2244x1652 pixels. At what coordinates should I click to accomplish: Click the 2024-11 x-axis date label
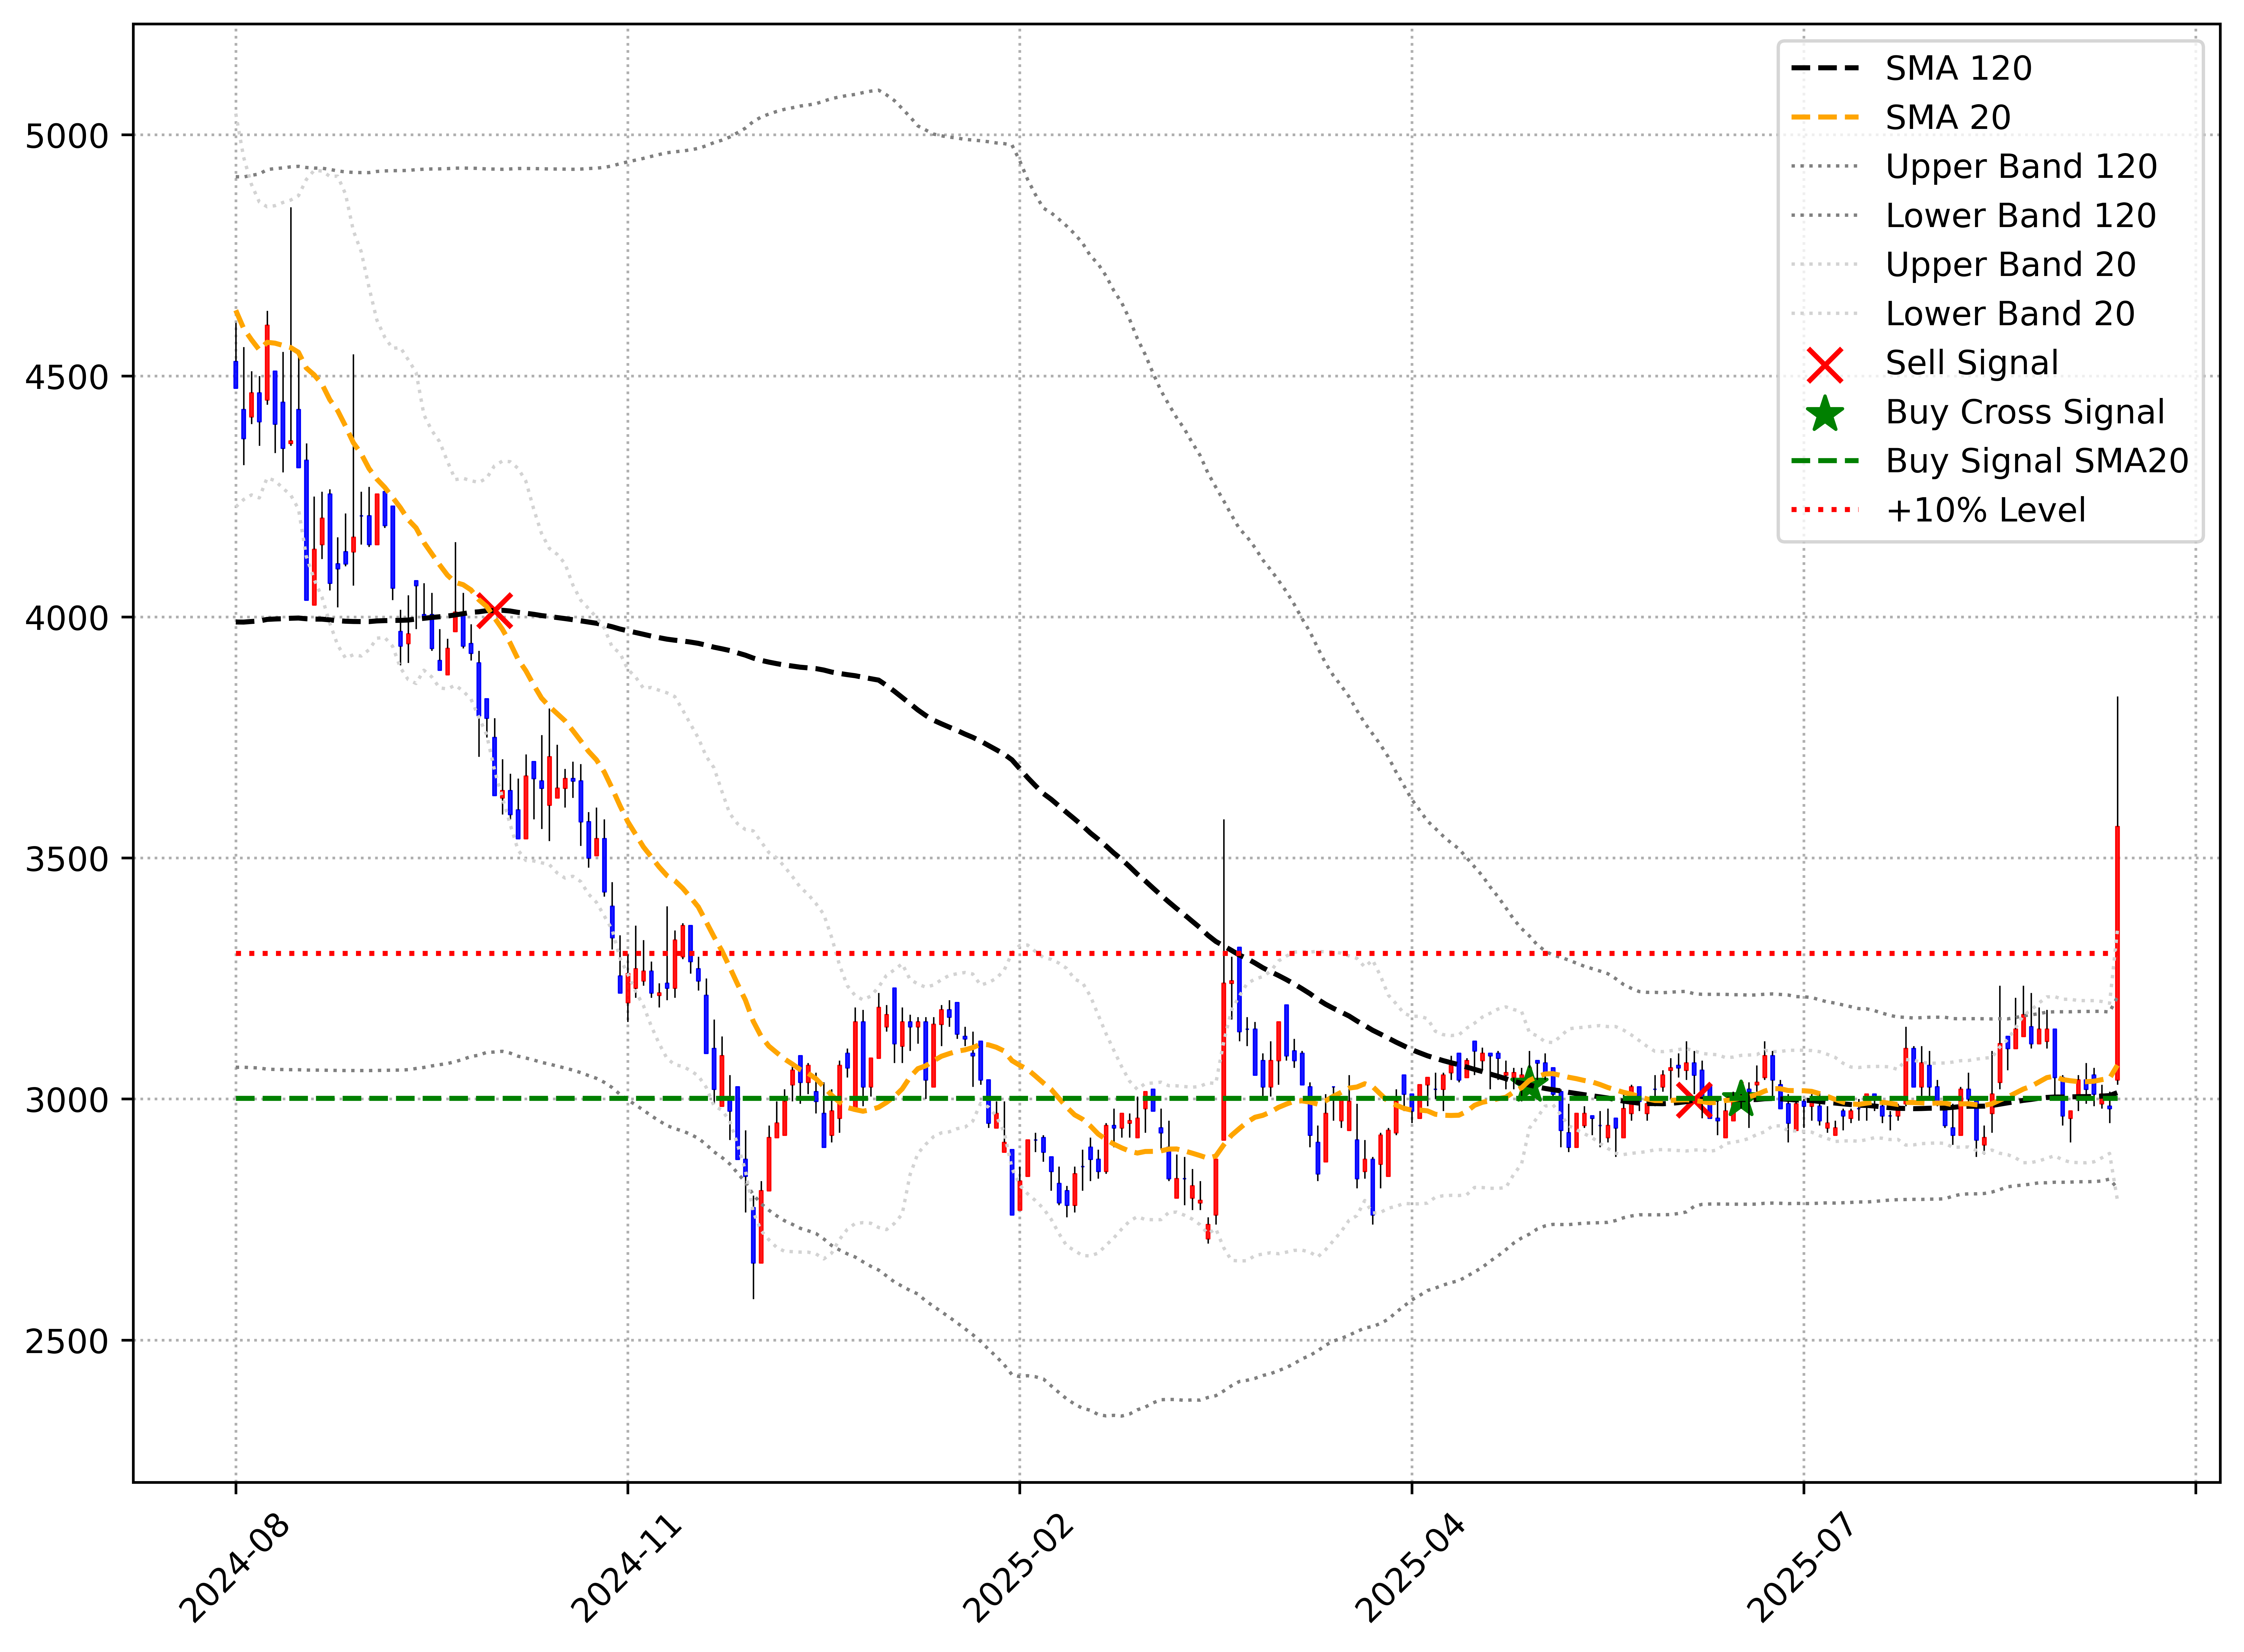click(x=627, y=1569)
